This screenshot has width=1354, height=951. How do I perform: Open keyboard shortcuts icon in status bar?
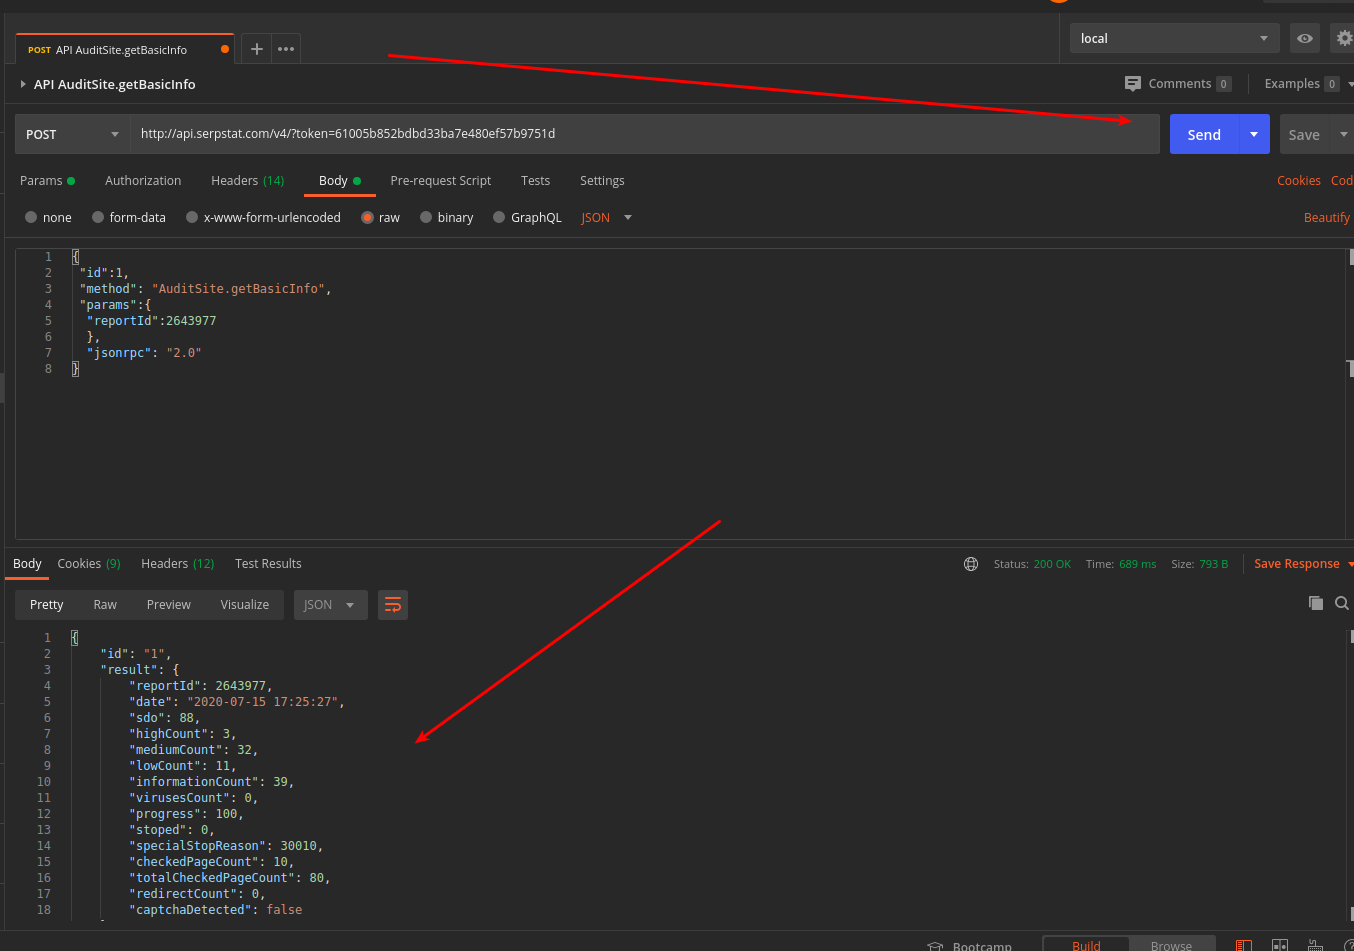1316,946
